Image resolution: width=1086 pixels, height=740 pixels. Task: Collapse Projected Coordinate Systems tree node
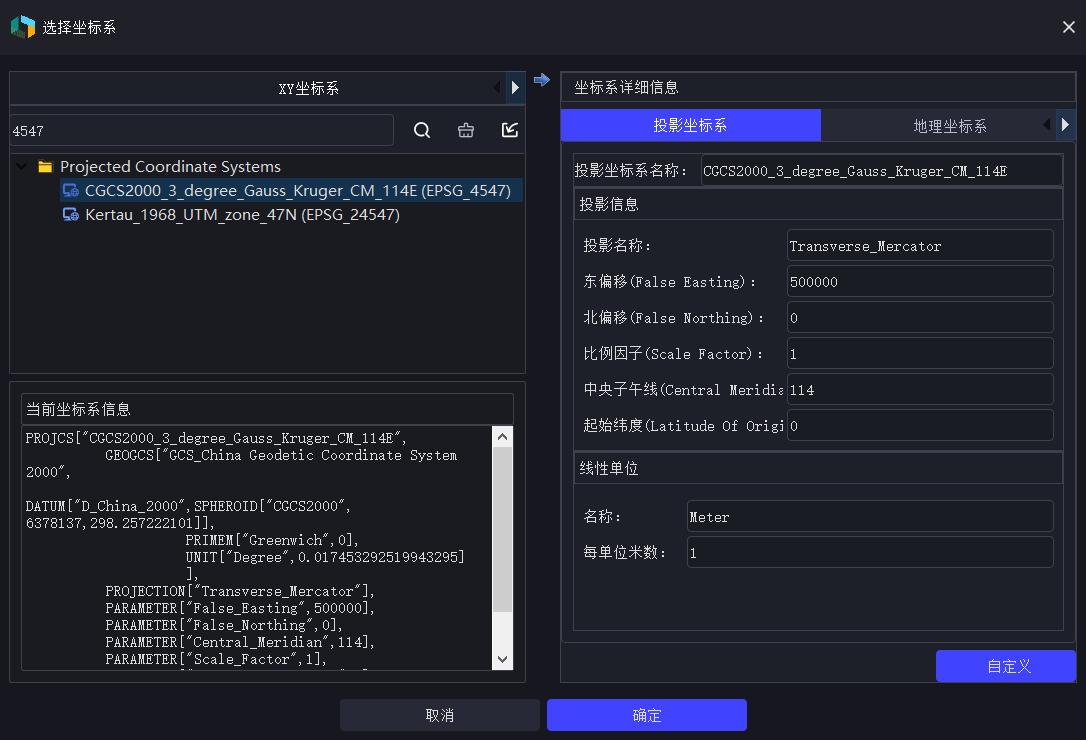(x=22, y=166)
